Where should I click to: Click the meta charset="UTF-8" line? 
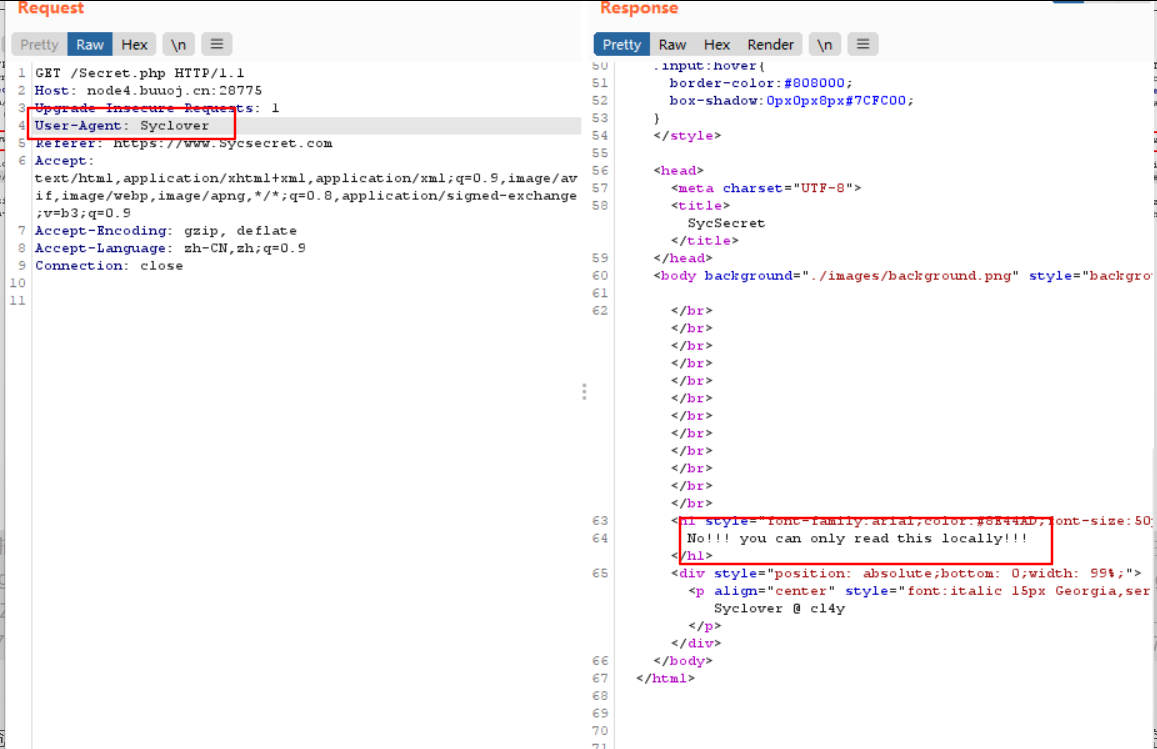[766, 188]
